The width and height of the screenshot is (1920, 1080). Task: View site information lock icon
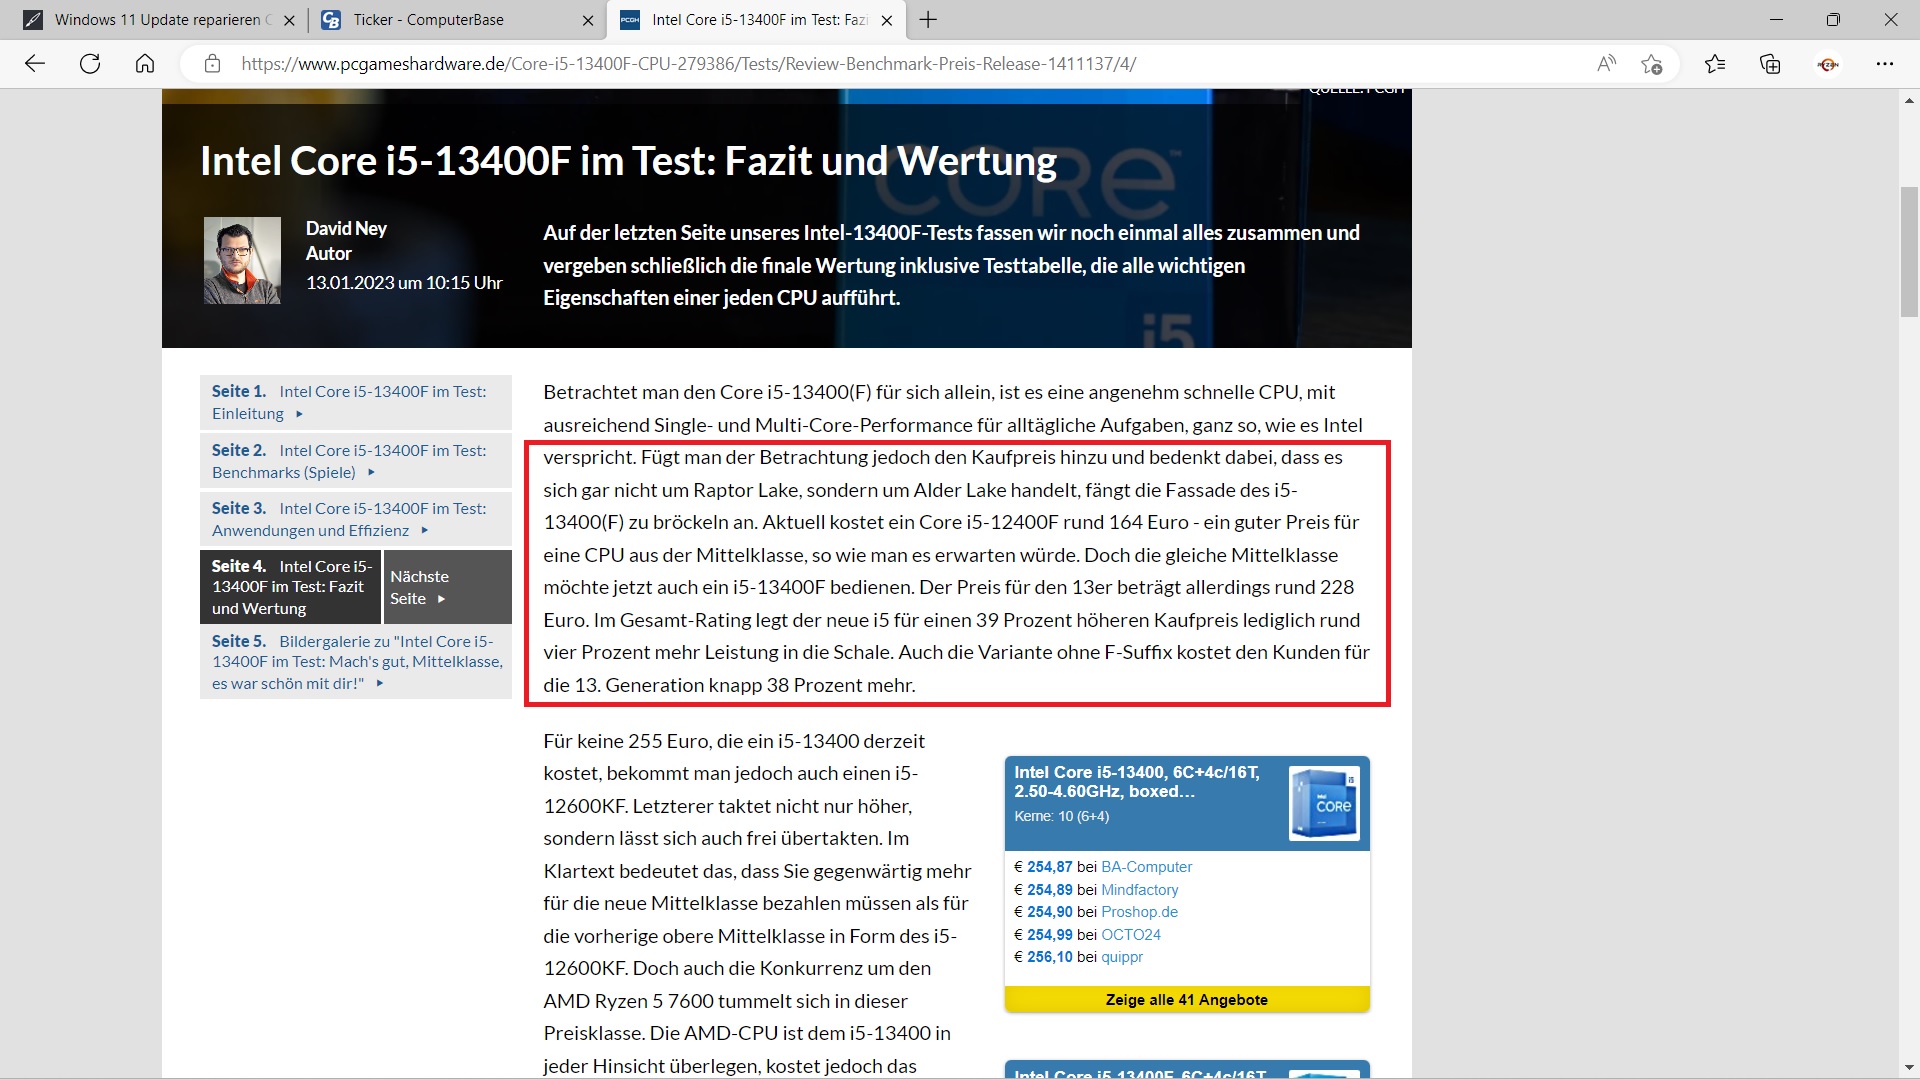click(x=212, y=64)
